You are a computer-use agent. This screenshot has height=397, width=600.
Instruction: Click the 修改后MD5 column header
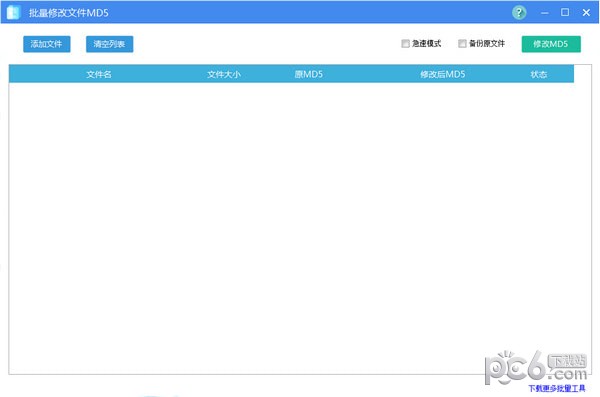coord(443,74)
